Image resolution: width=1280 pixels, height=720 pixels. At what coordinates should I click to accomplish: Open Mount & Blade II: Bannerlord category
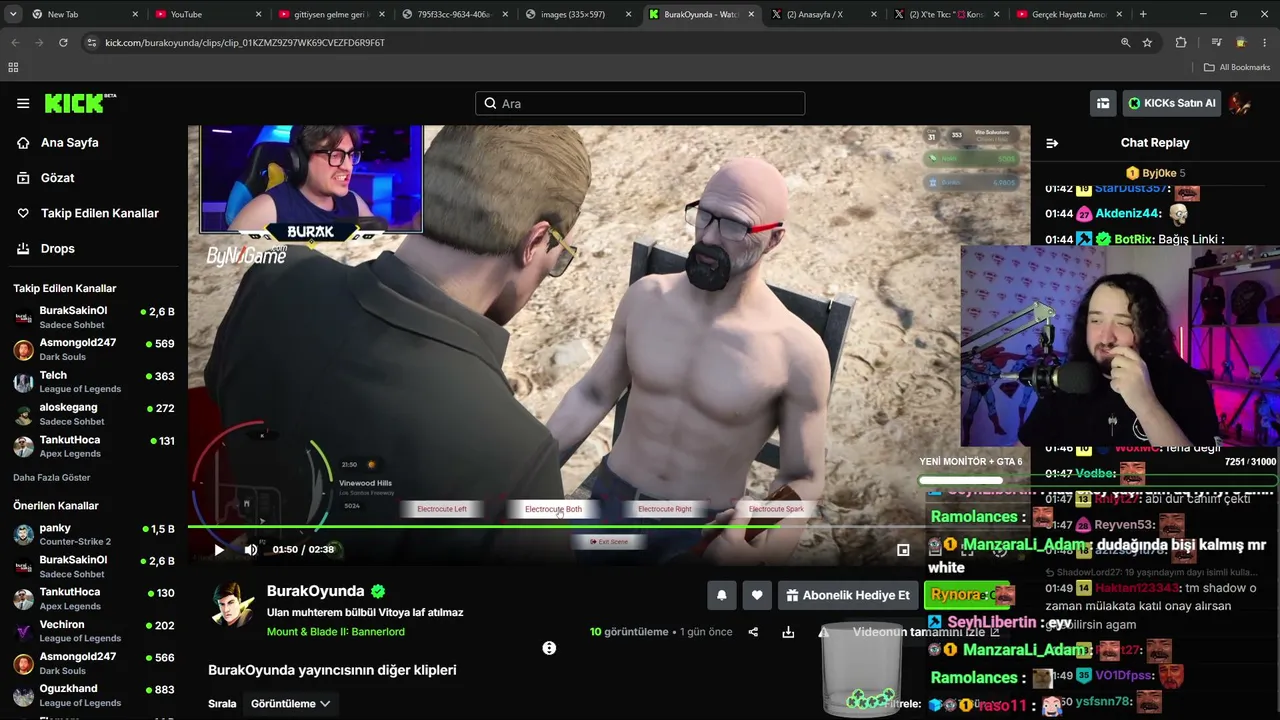pyautogui.click(x=336, y=632)
